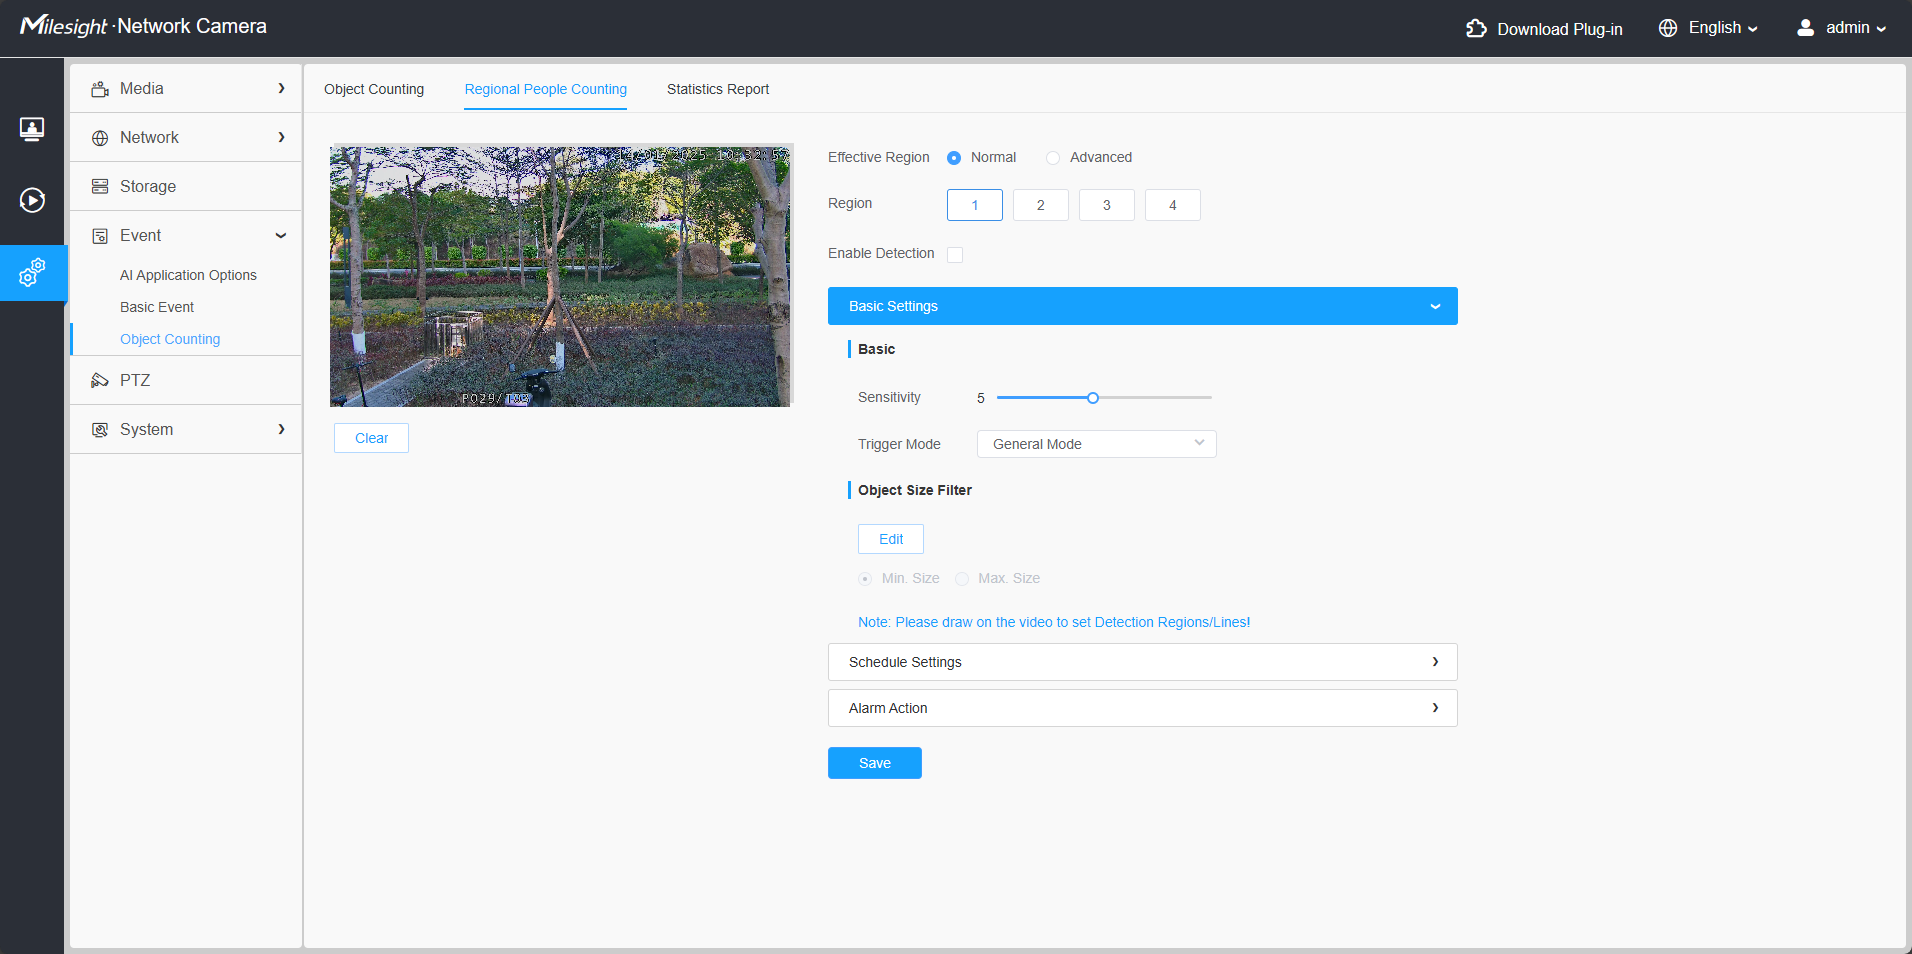Switch to Object Counting tab

tap(374, 89)
